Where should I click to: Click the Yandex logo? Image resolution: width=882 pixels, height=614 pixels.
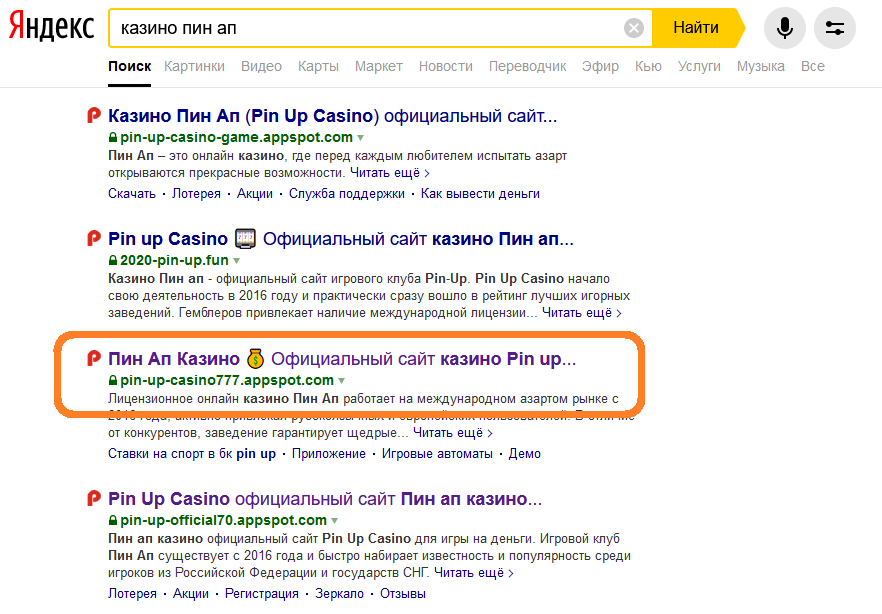click(x=51, y=27)
